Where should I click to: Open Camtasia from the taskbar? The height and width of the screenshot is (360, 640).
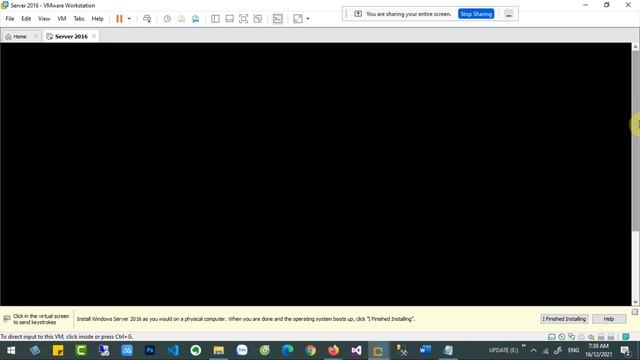point(81,350)
